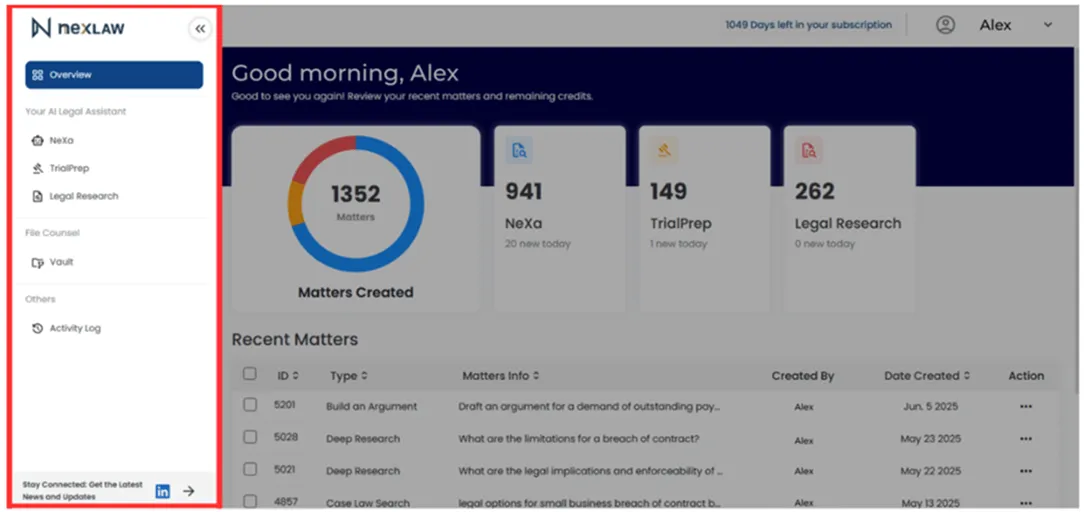Open the outstanding payment demand argument matter
The height and width of the screenshot is (512, 1084).
click(589, 406)
